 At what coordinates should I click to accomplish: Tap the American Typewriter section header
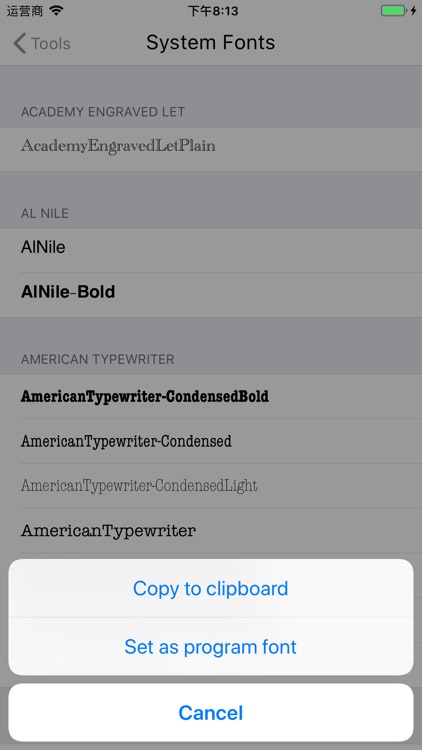pyautogui.click(x=98, y=359)
